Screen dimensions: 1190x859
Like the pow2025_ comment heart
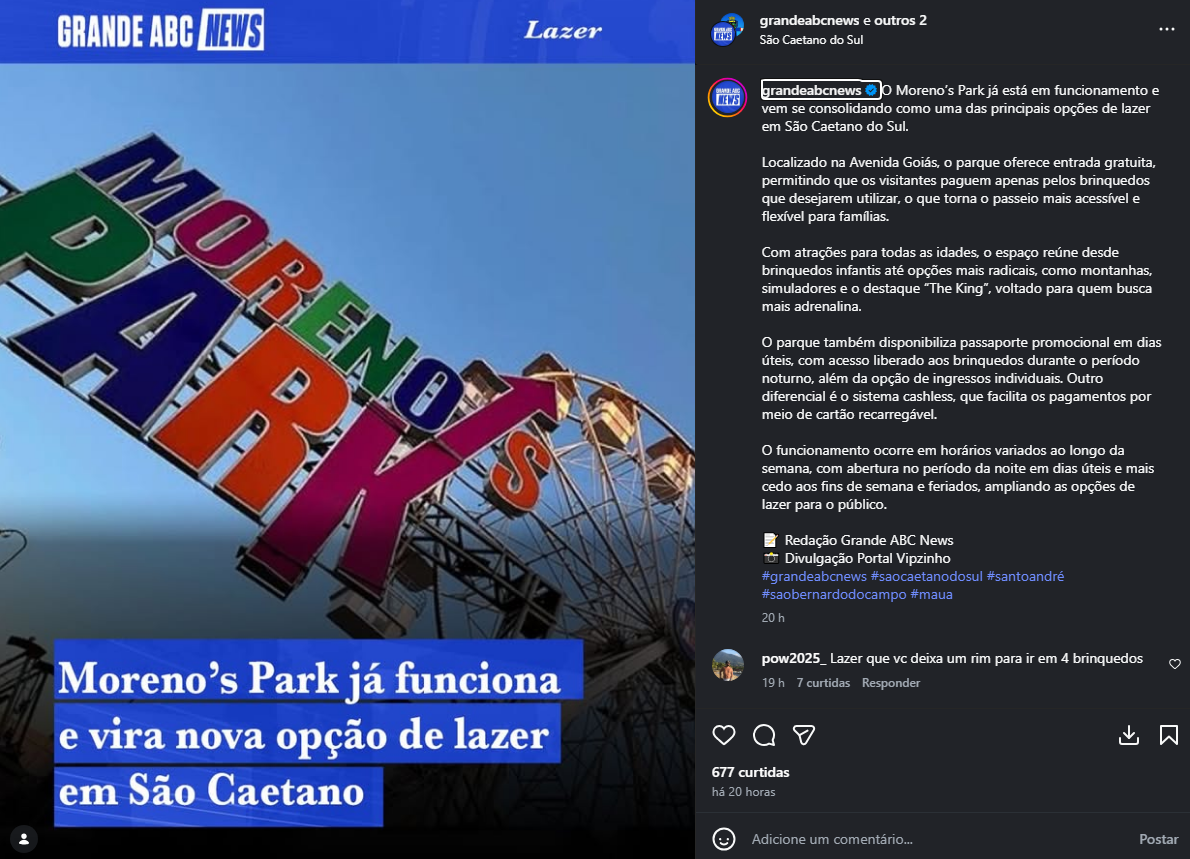click(x=1175, y=664)
